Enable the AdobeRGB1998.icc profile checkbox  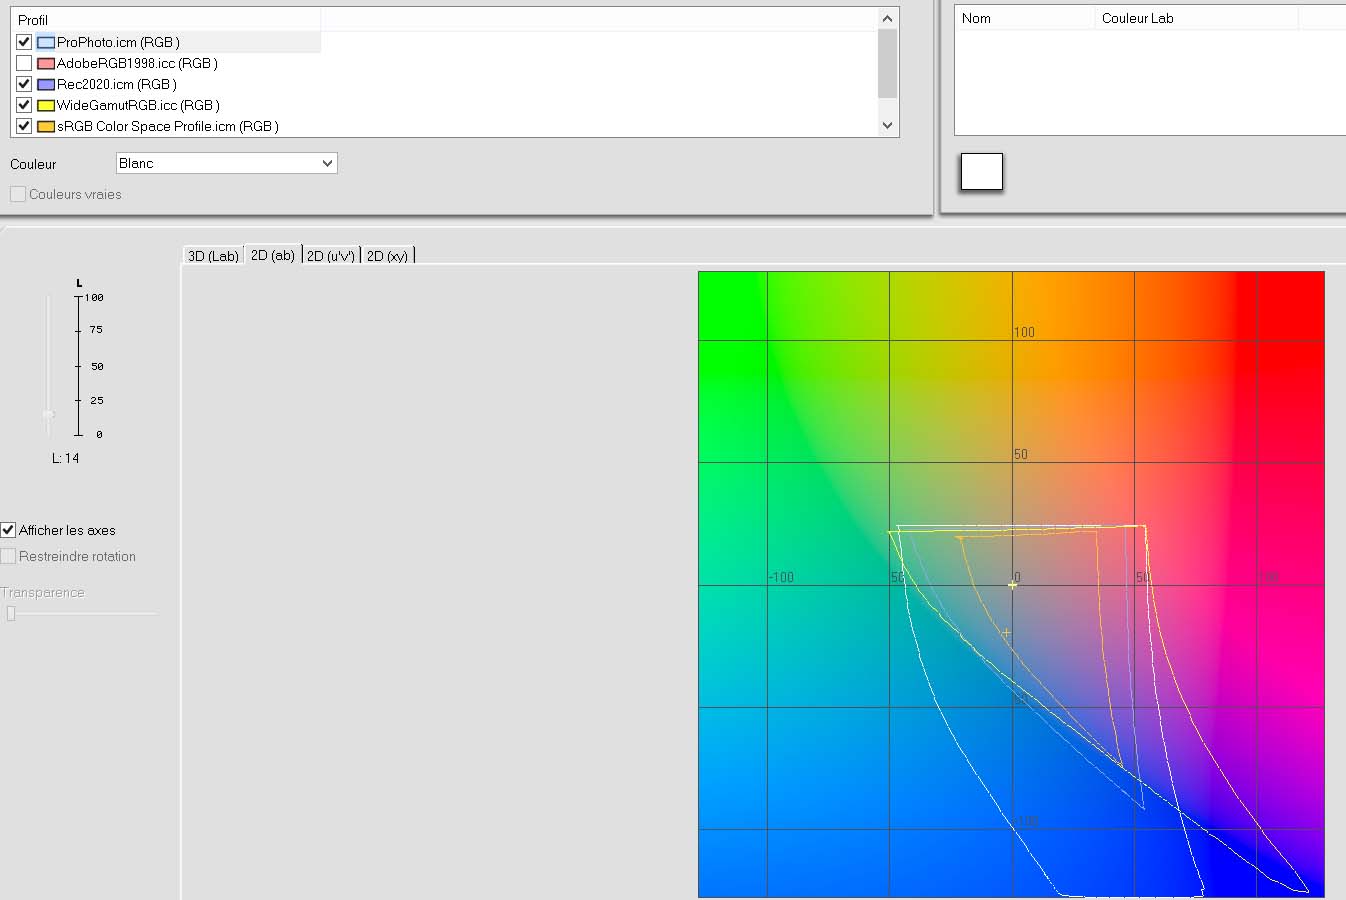pyautogui.click(x=24, y=64)
